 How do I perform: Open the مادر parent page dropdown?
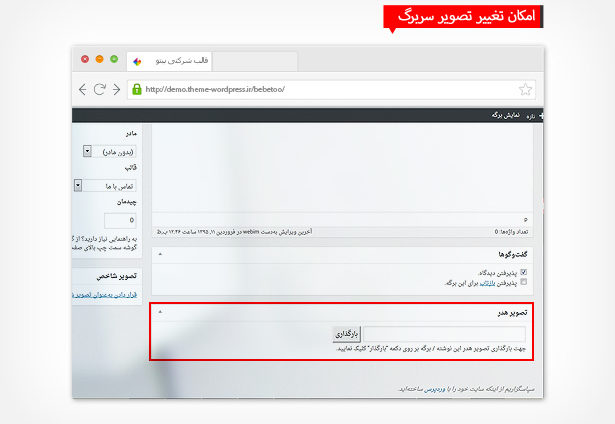coord(88,151)
